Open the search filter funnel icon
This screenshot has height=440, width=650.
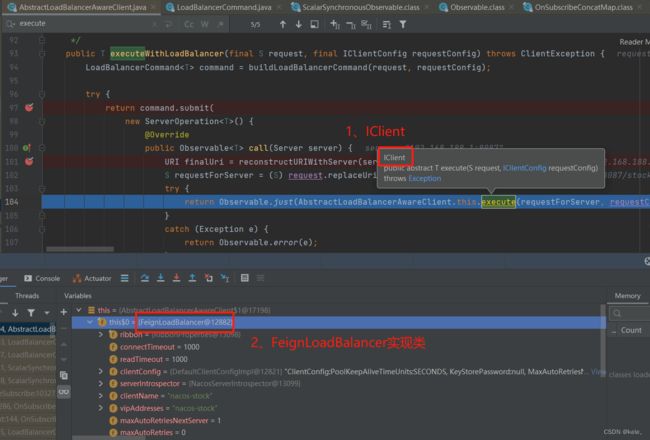tap(403, 24)
